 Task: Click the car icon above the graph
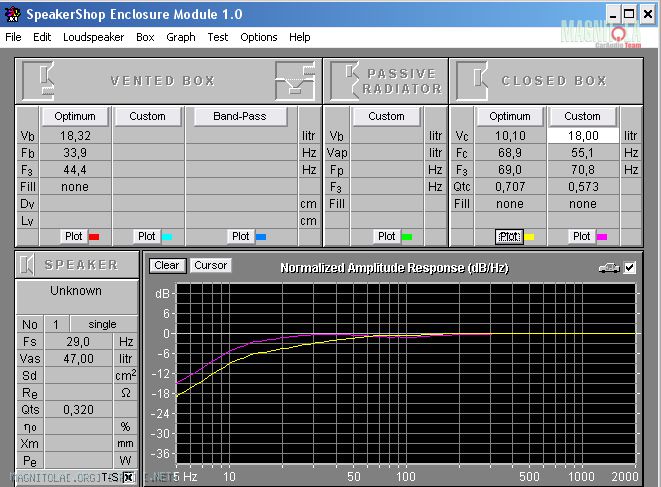[x=607, y=268]
